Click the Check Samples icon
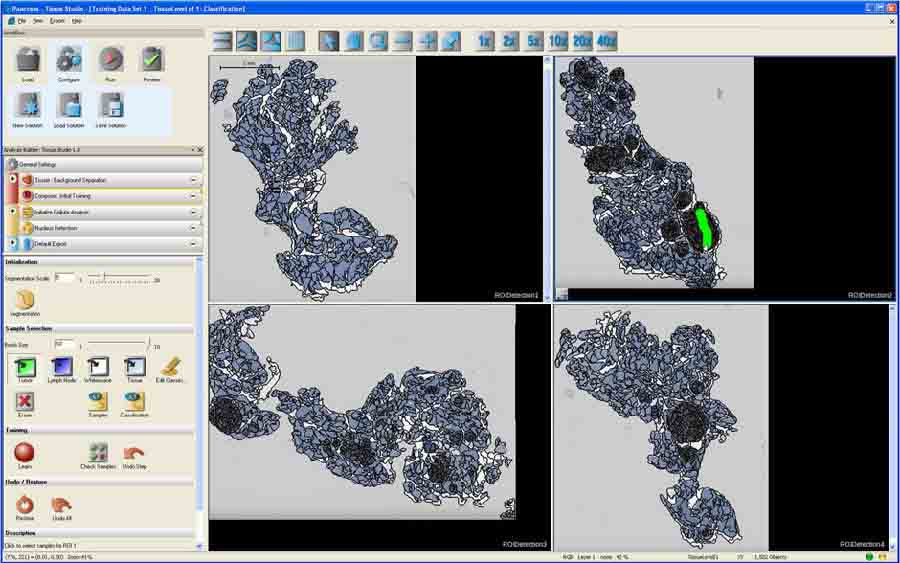The height and width of the screenshot is (563, 900). tap(98, 452)
